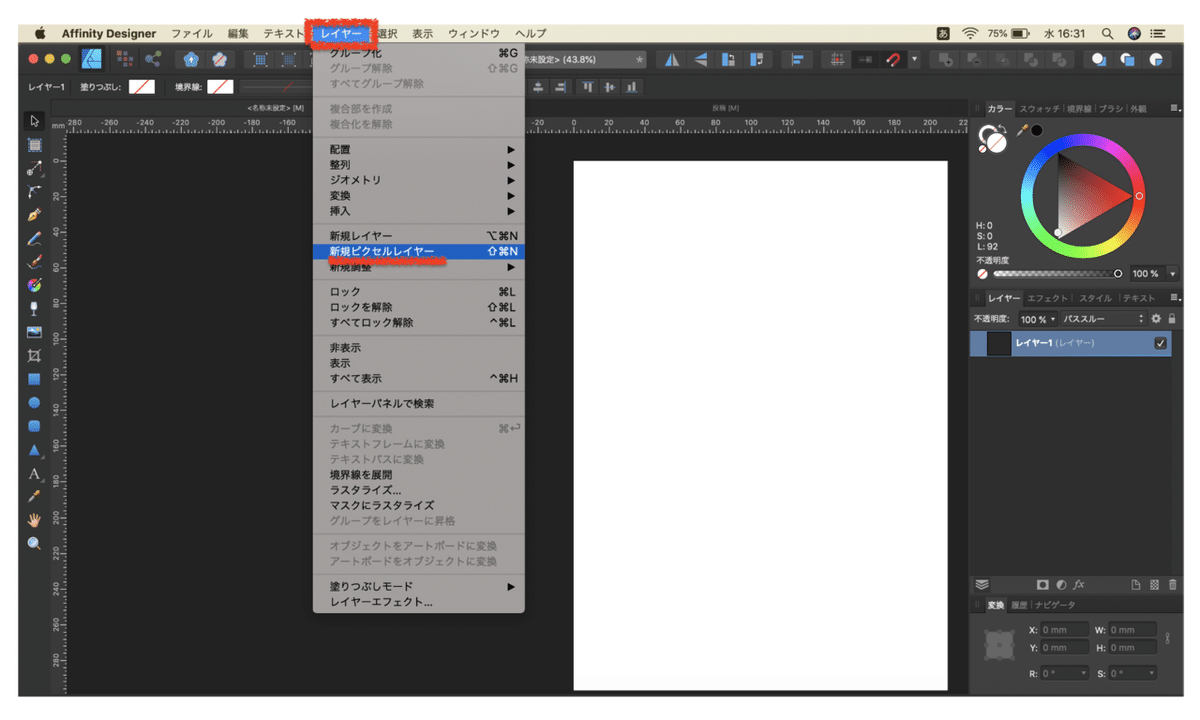Open the rotation R field dropdown

1085,673
